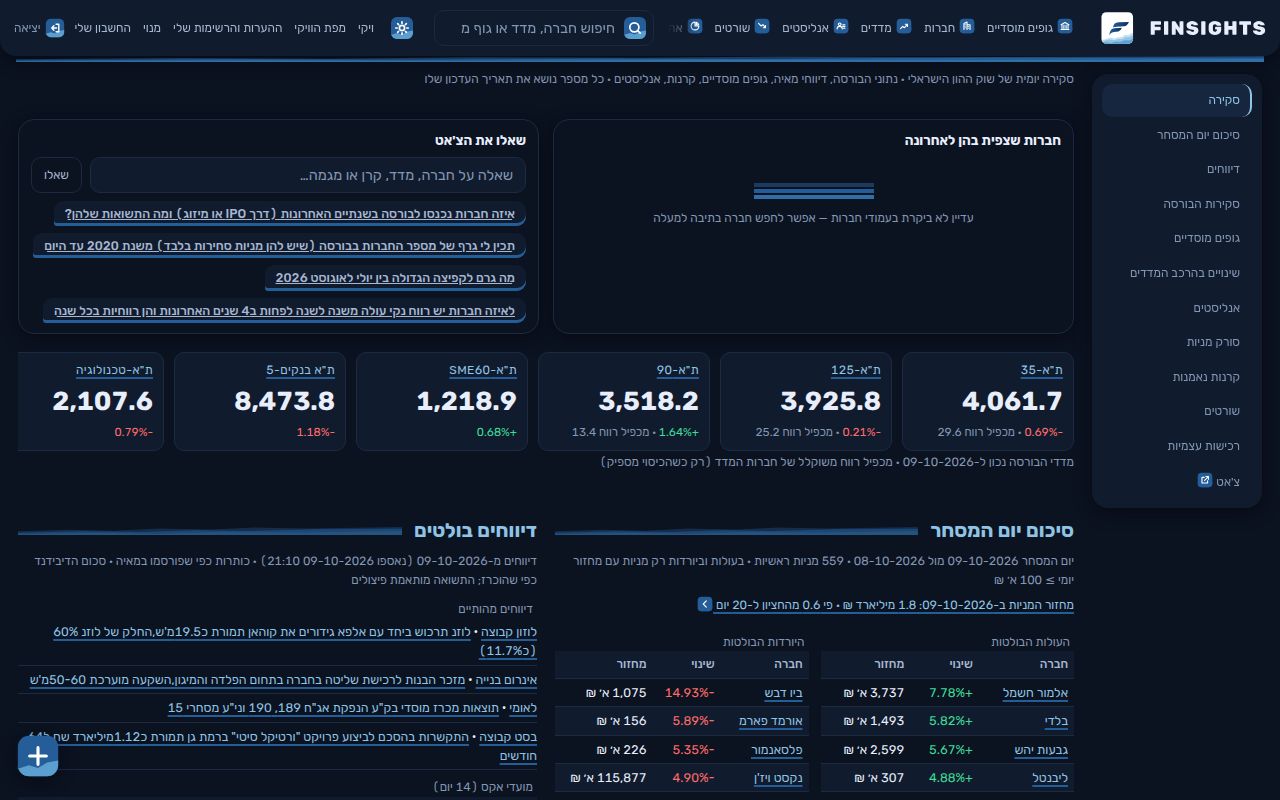Click the top-bar icon beside שורטים

(762, 27)
